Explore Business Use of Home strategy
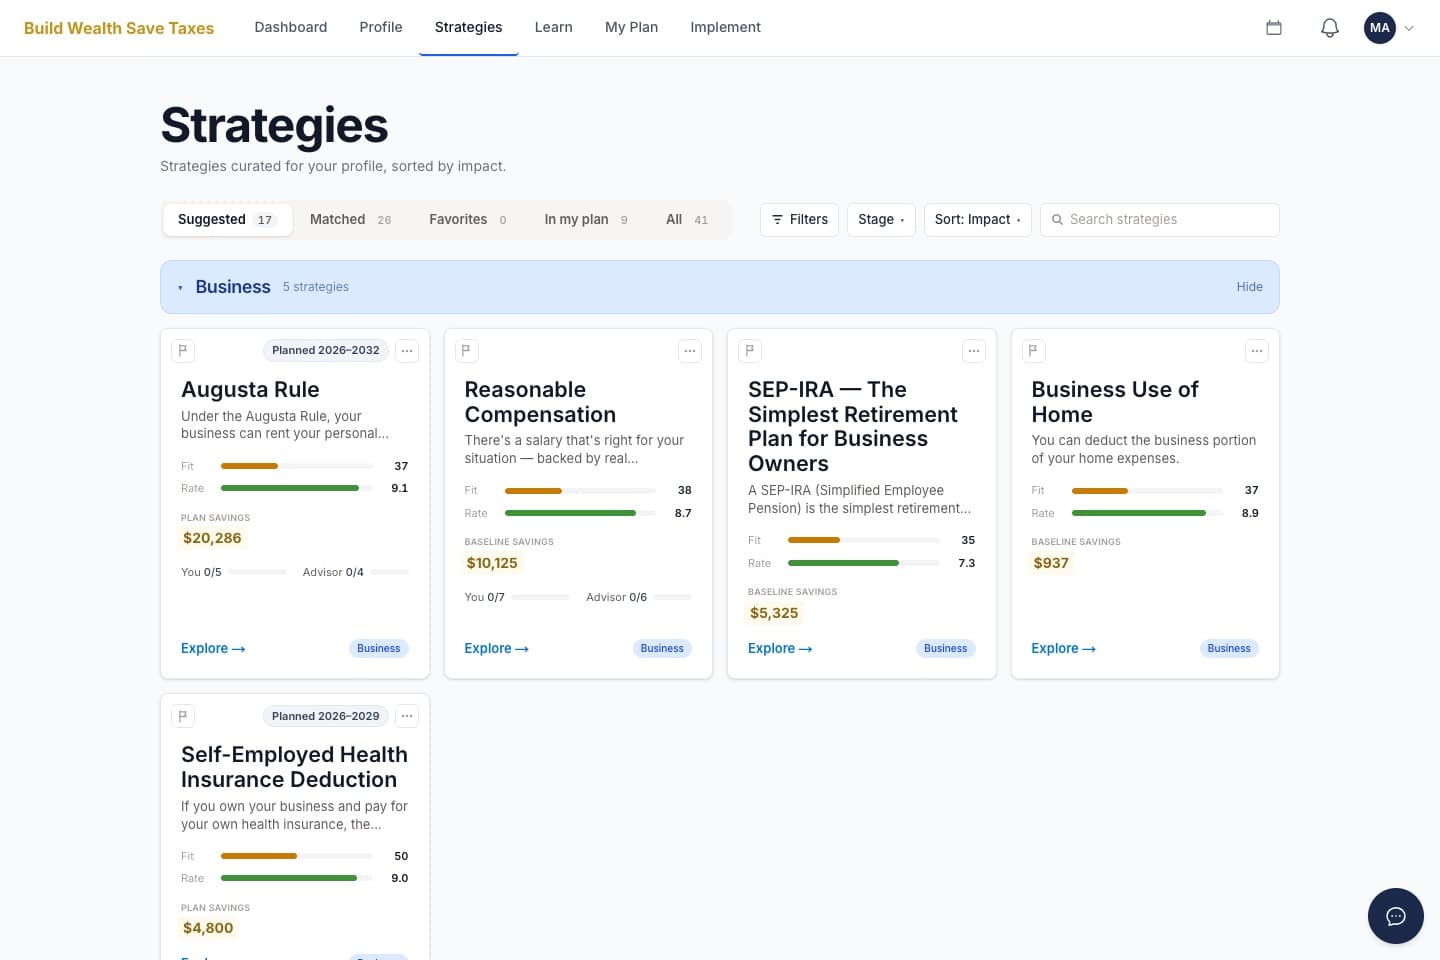 point(1063,649)
